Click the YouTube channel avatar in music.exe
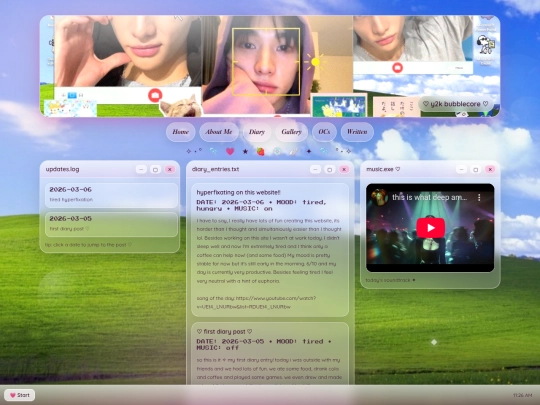Screen dimensions: 540x405 click(379, 197)
